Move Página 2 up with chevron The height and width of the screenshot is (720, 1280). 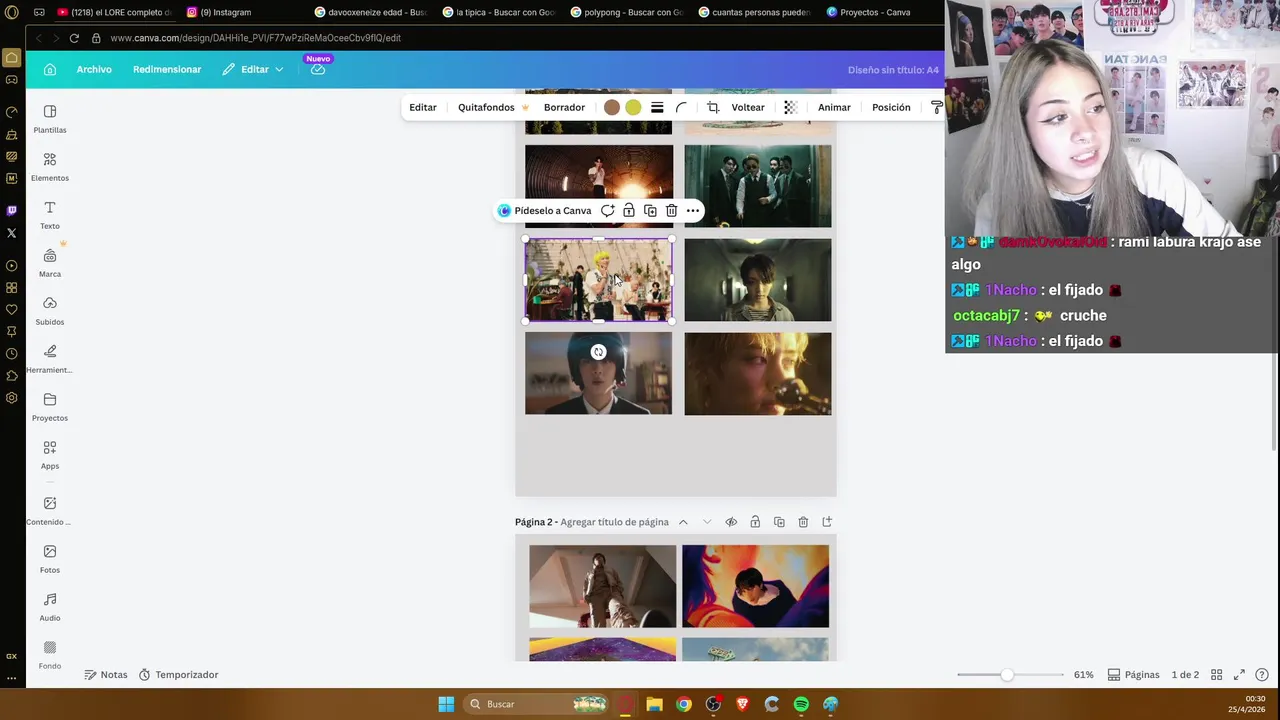[683, 522]
